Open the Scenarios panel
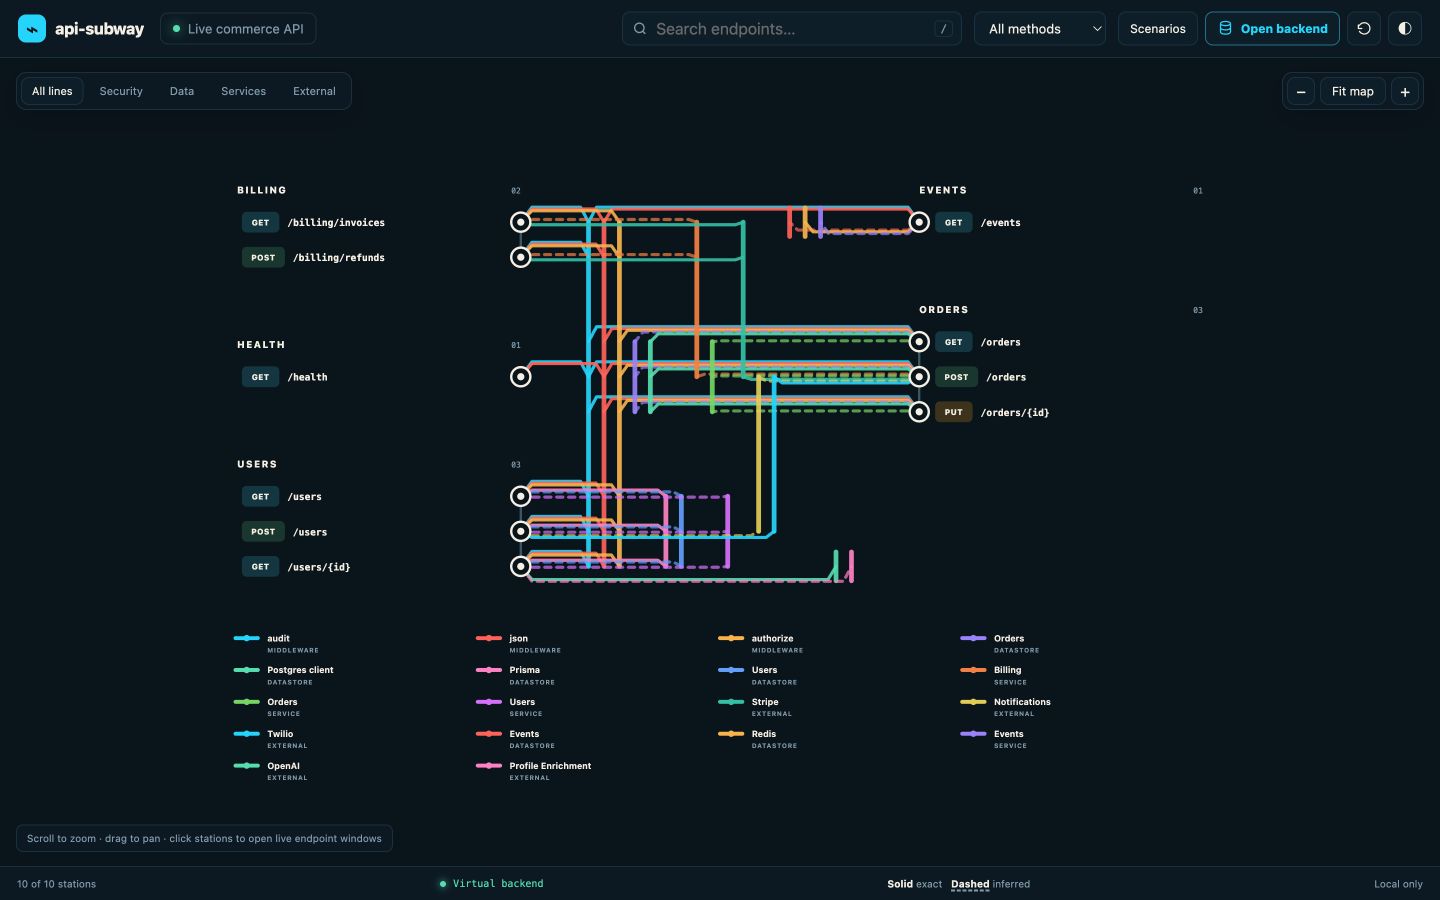 [x=1157, y=28]
